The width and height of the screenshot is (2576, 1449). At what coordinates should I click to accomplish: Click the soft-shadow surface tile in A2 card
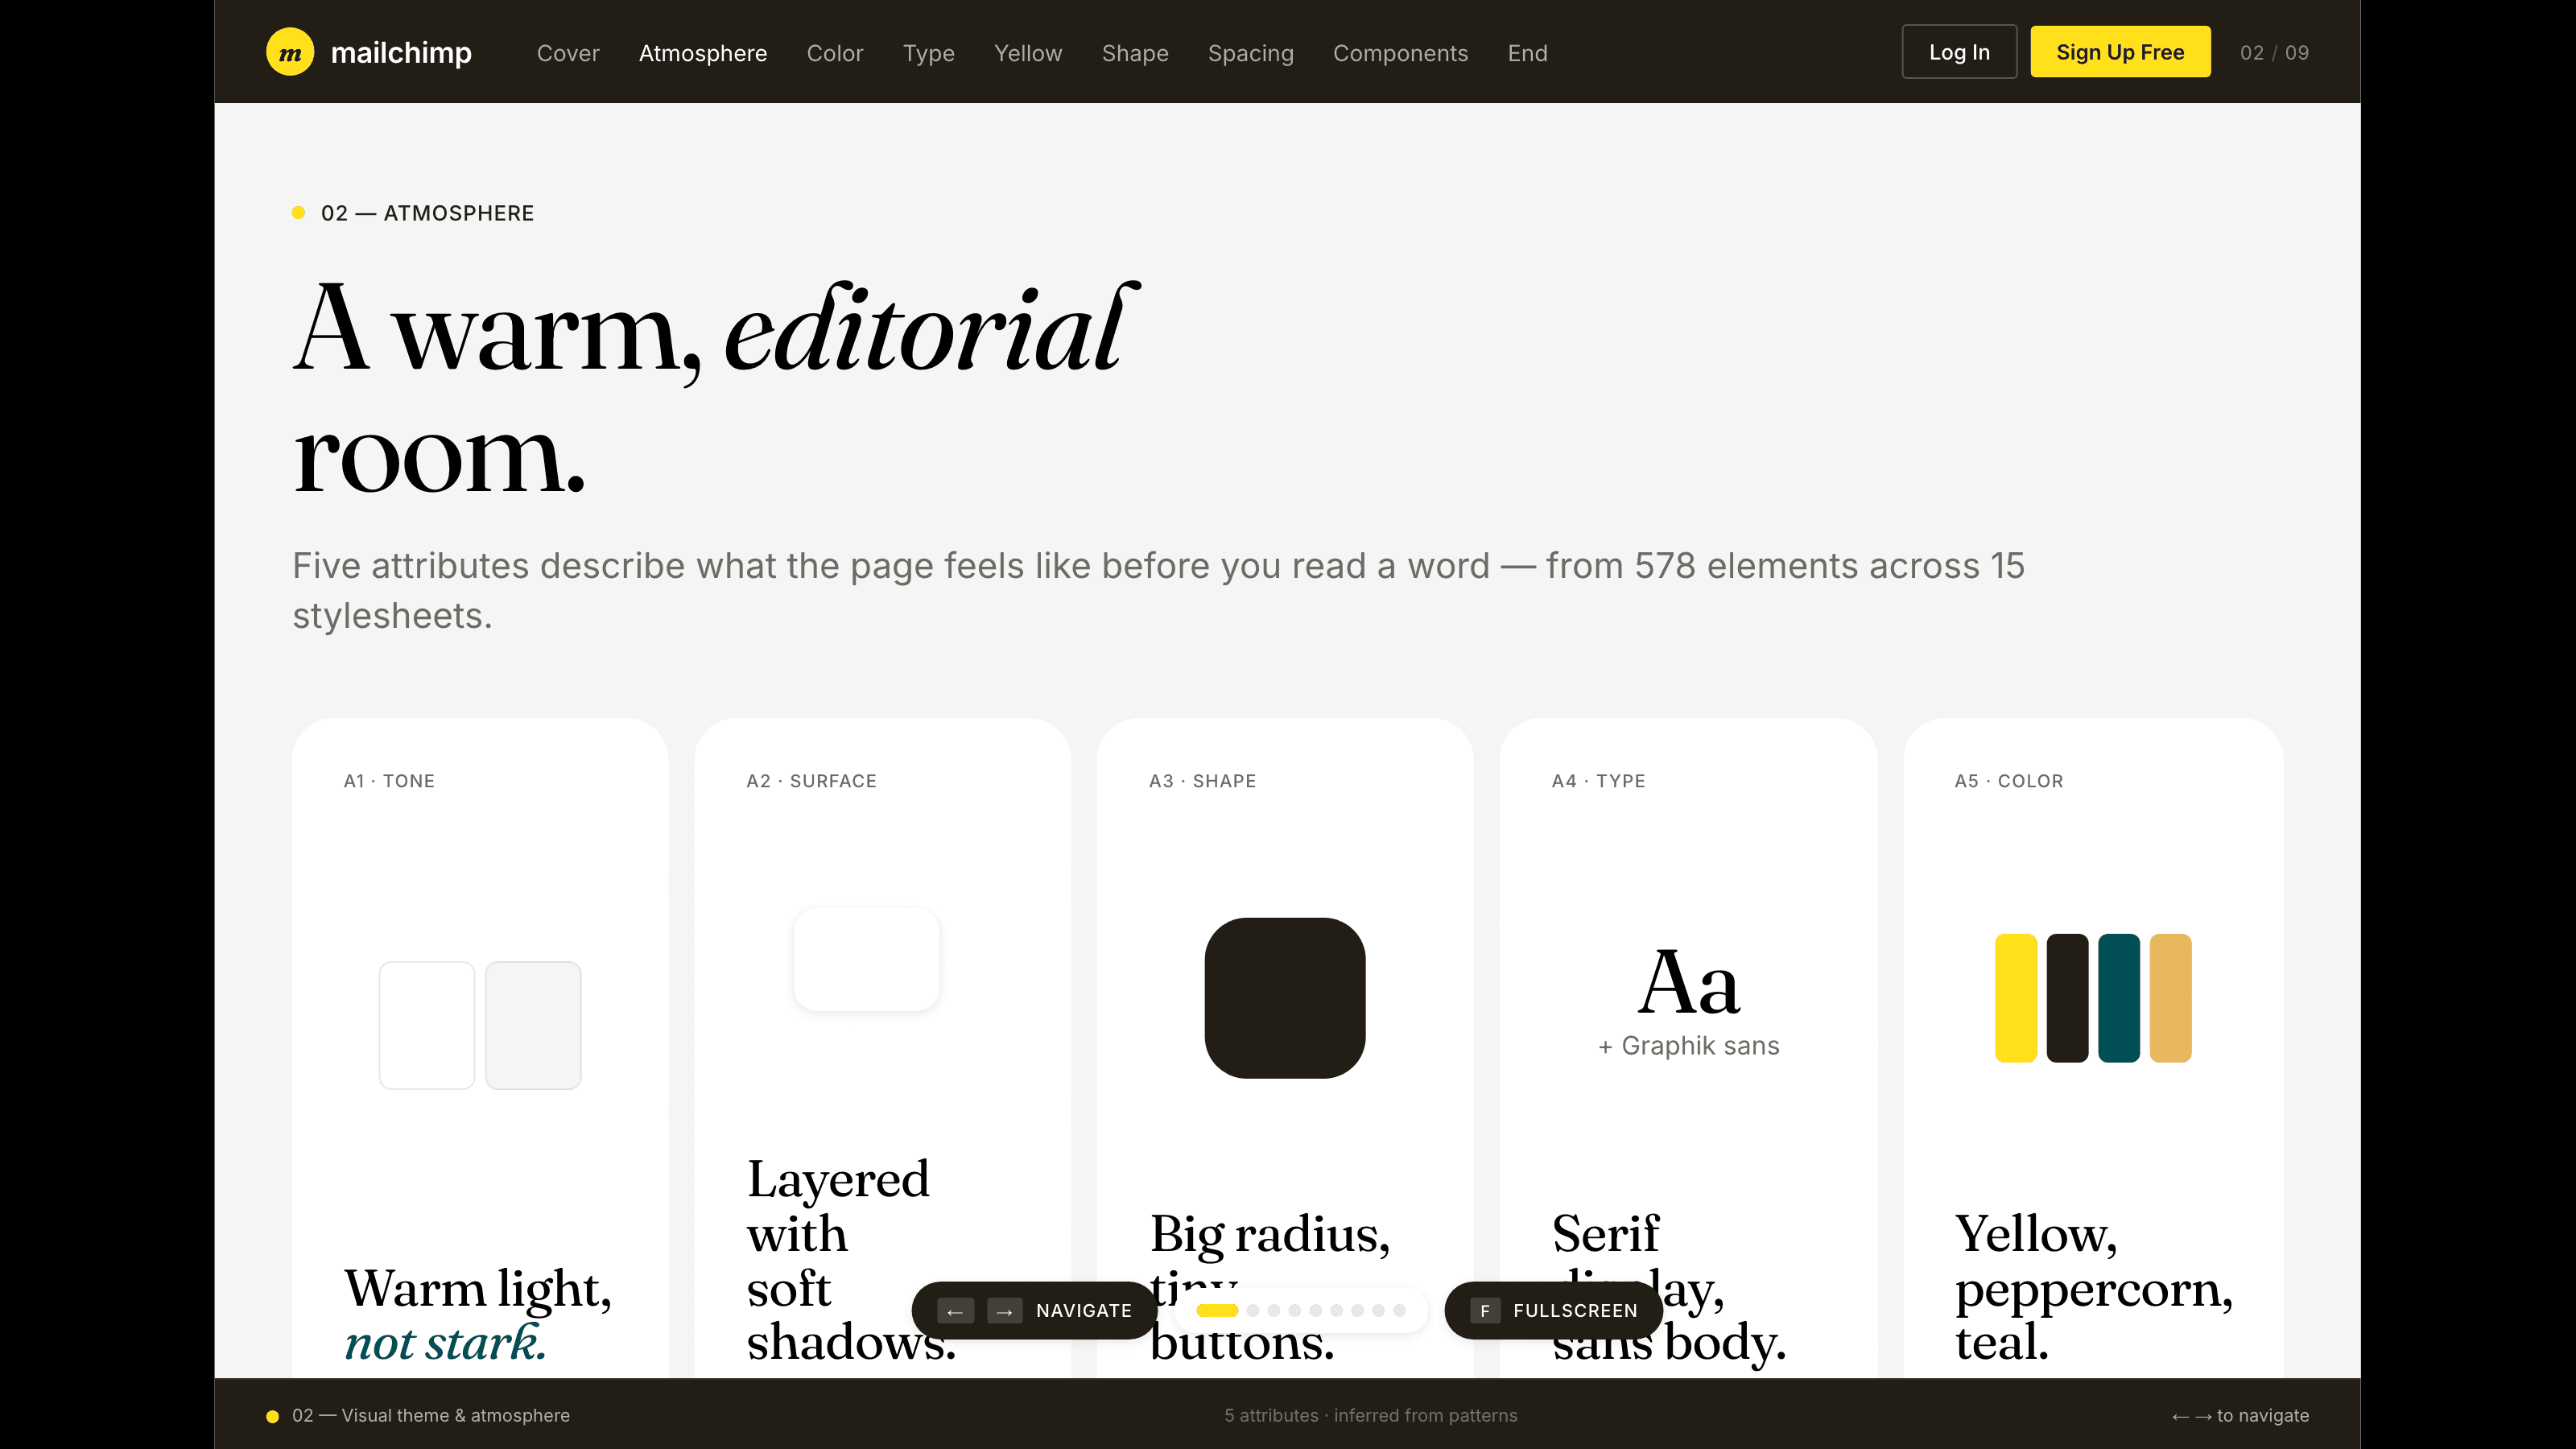(x=866, y=959)
